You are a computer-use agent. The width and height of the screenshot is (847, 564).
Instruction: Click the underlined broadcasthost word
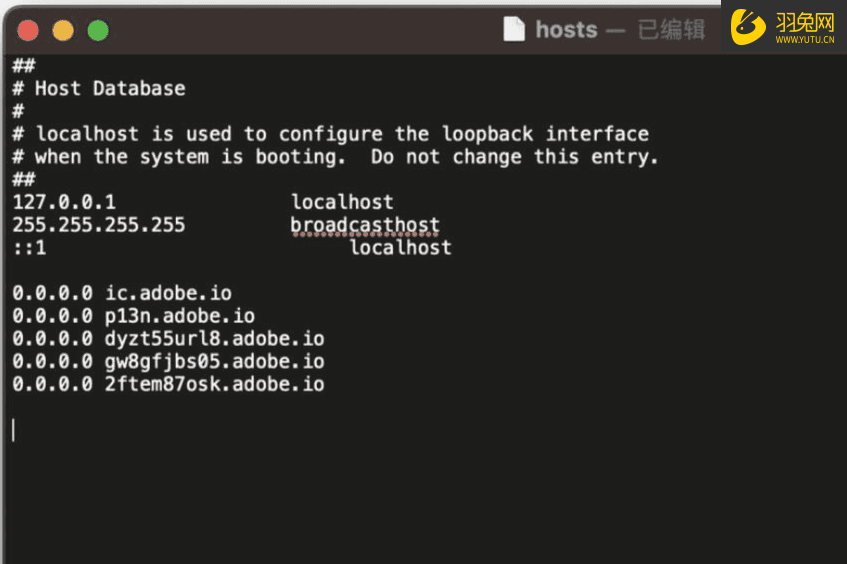pyautogui.click(x=365, y=225)
